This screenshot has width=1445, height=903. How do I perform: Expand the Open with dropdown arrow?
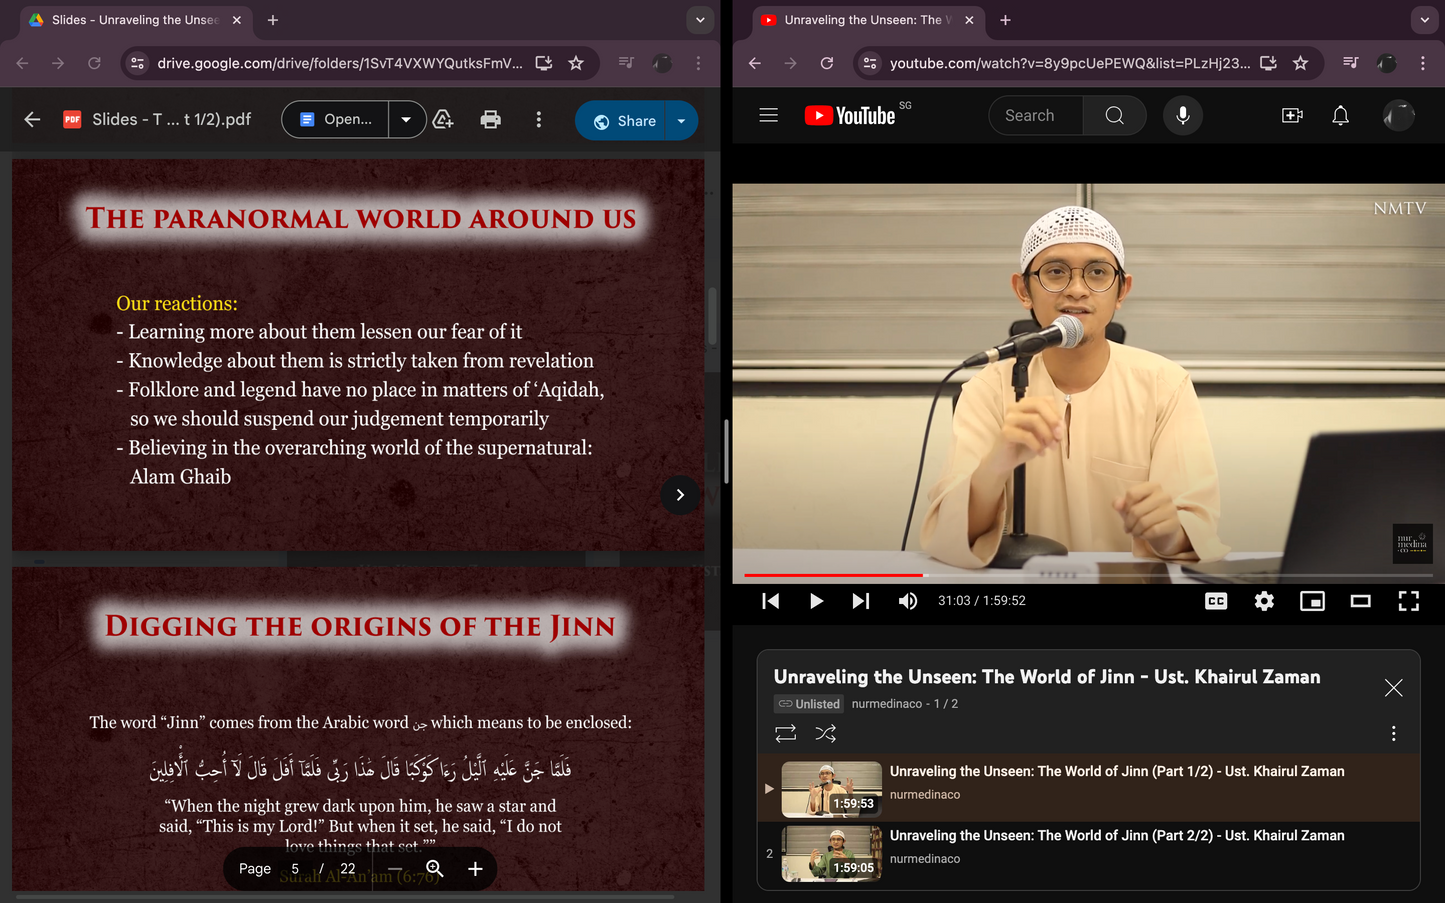[x=406, y=120]
